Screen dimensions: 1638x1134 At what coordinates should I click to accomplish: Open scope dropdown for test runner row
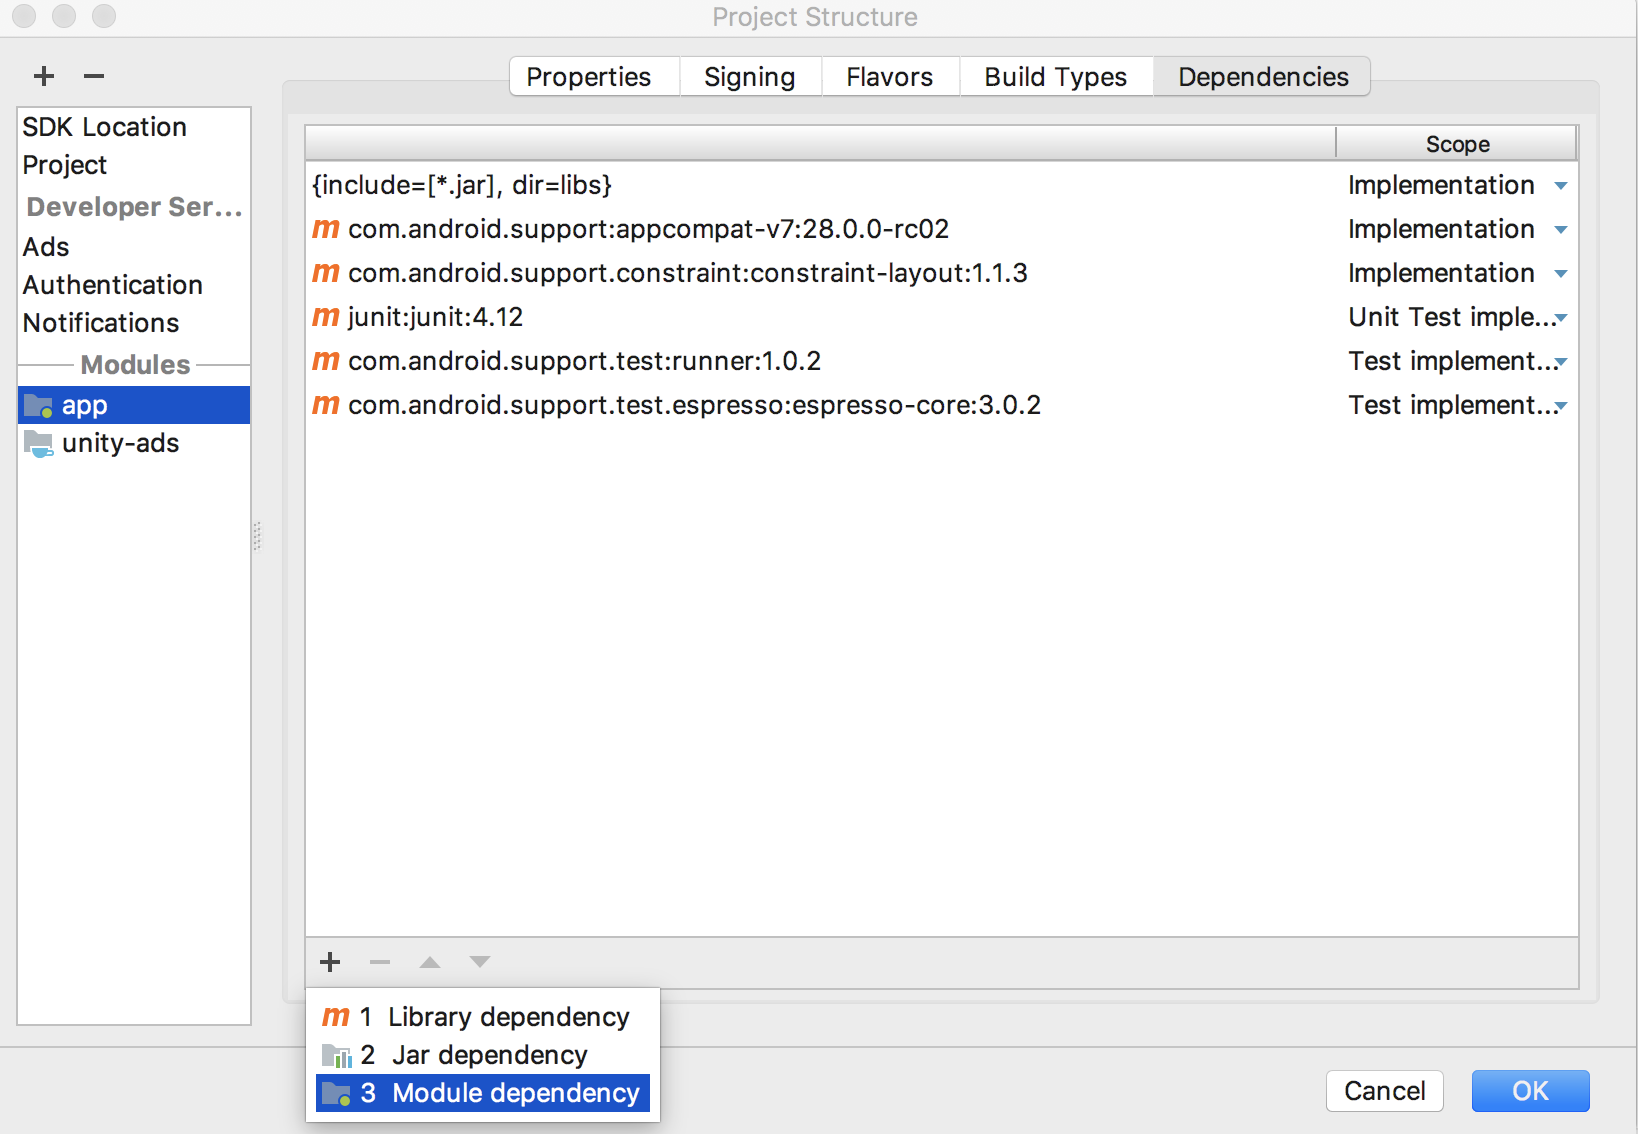[1561, 362]
